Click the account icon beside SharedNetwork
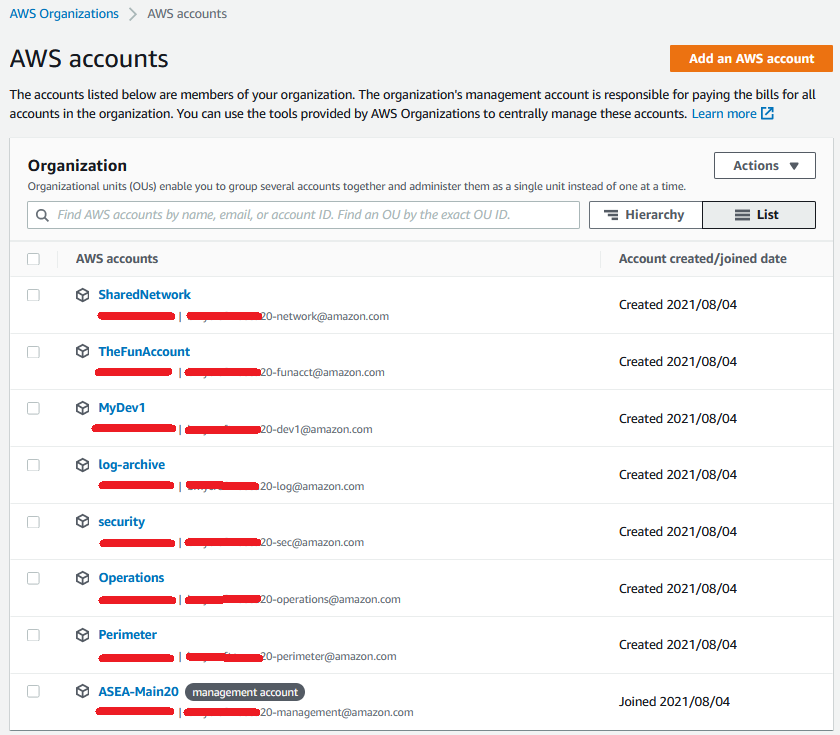The height and width of the screenshot is (735, 840). click(82, 294)
